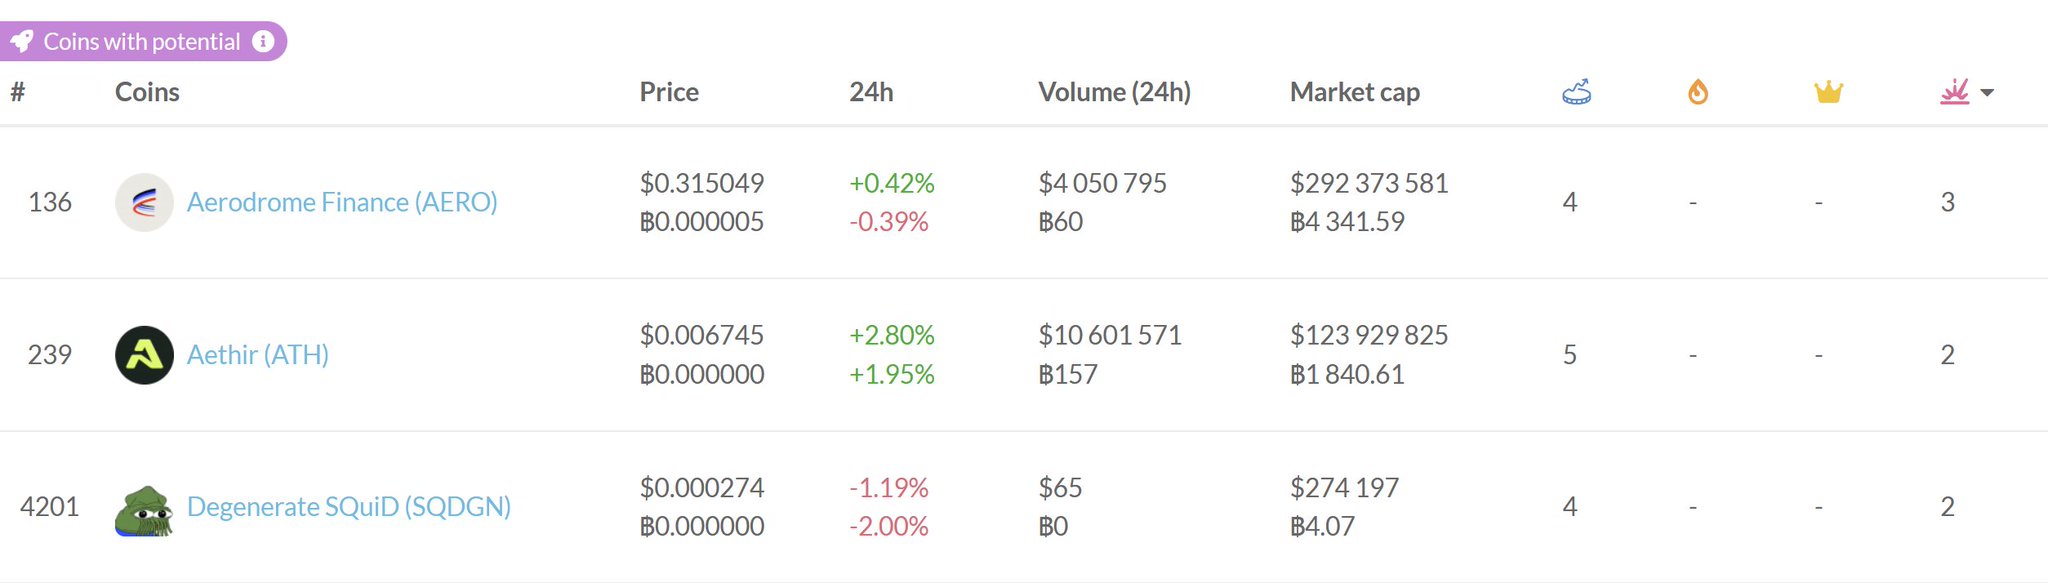Sort by Market cap column header

[x=1354, y=92]
